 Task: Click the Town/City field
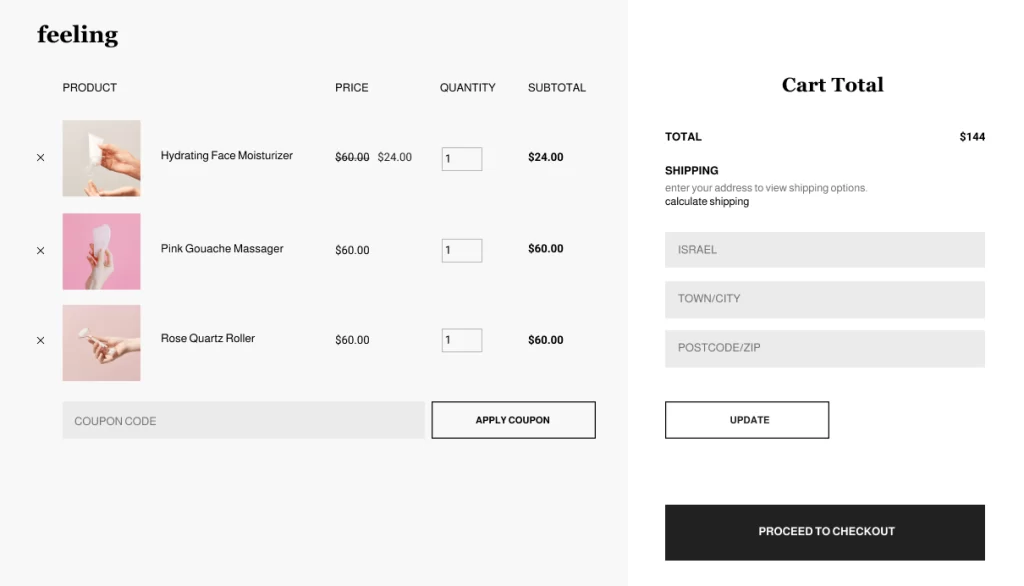(824, 299)
